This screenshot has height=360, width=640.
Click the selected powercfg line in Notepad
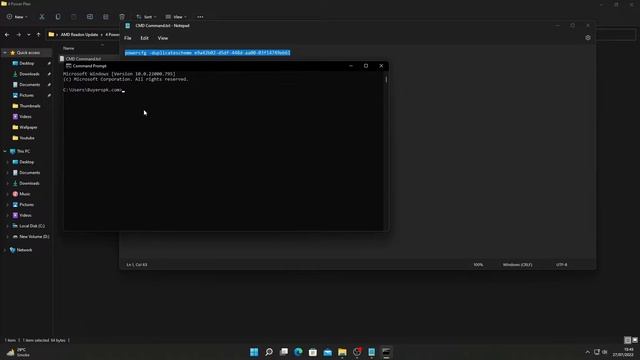207,53
